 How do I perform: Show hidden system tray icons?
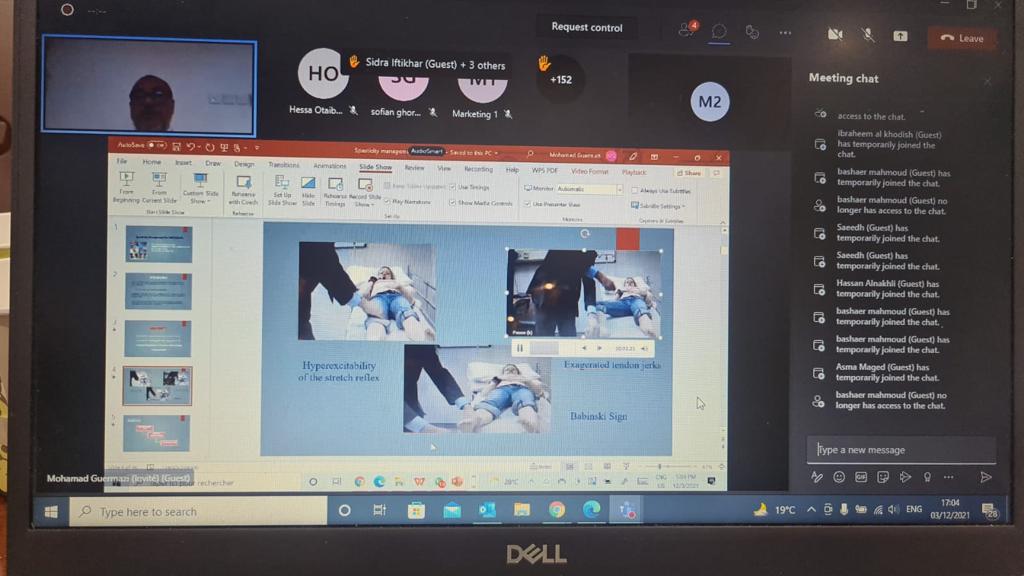pyautogui.click(x=811, y=509)
